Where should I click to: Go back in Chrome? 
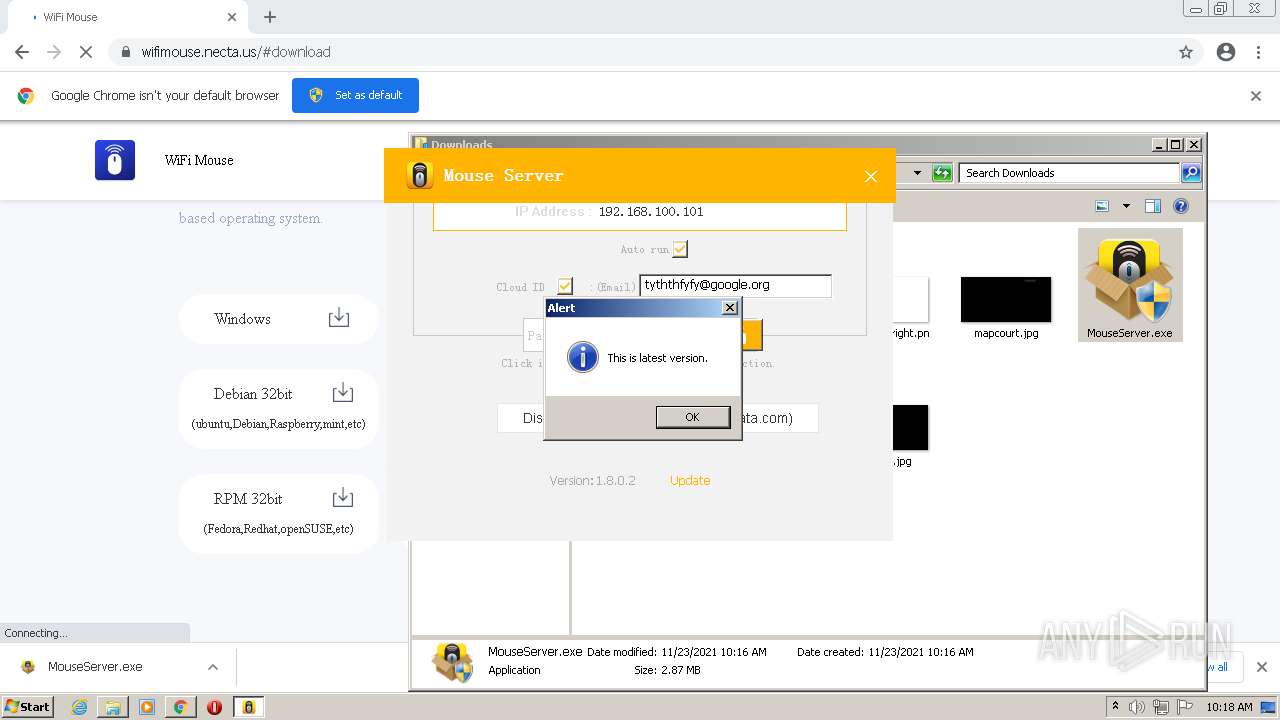22,52
